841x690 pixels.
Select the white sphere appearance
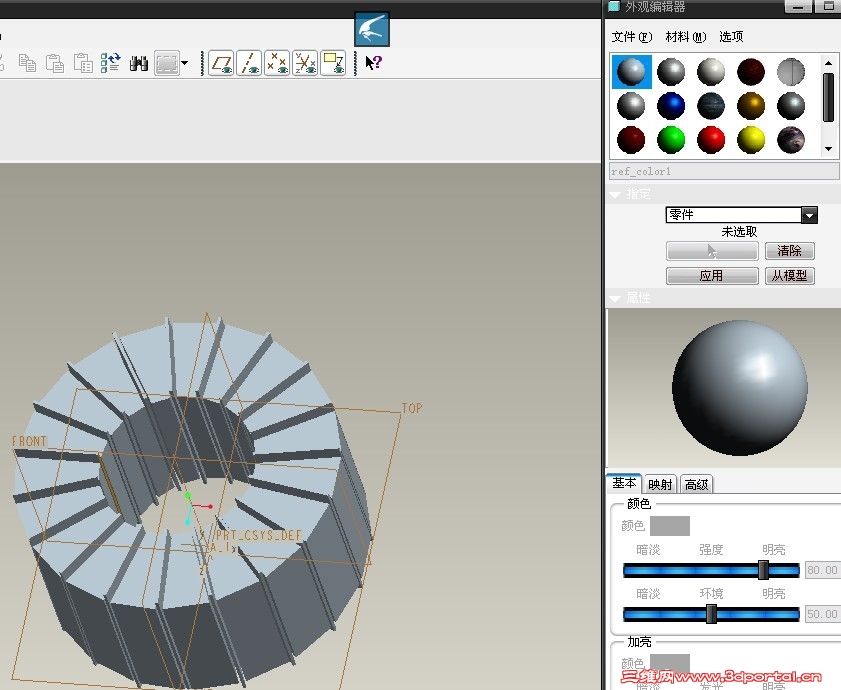pos(711,72)
